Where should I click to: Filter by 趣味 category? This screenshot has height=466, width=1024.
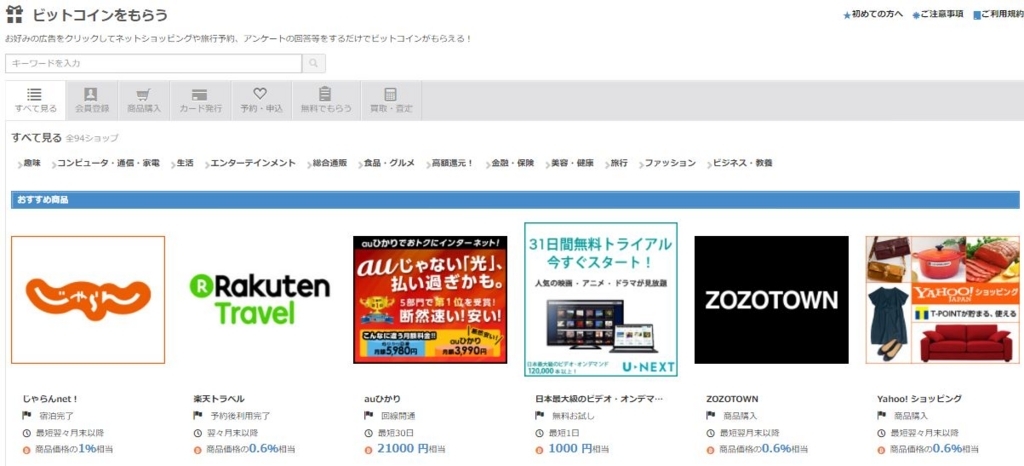32,163
